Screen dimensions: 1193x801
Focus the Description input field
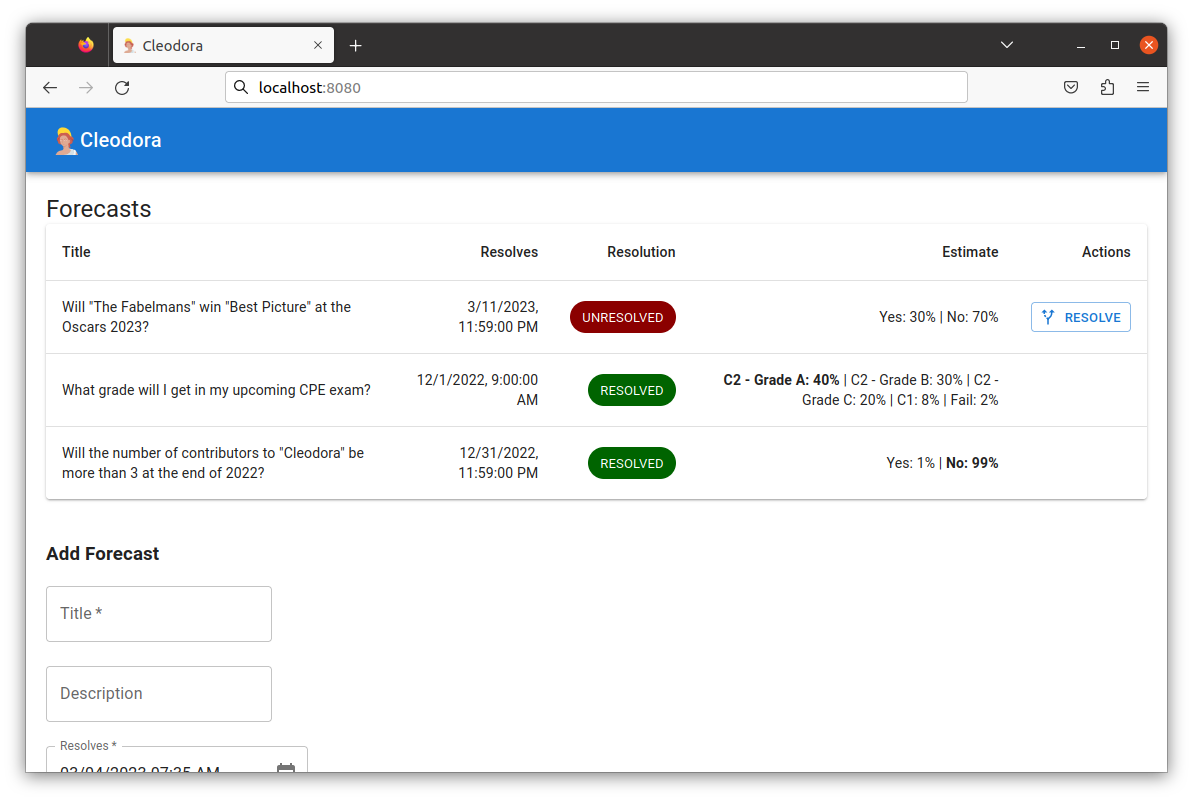pyautogui.click(x=159, y=694)
